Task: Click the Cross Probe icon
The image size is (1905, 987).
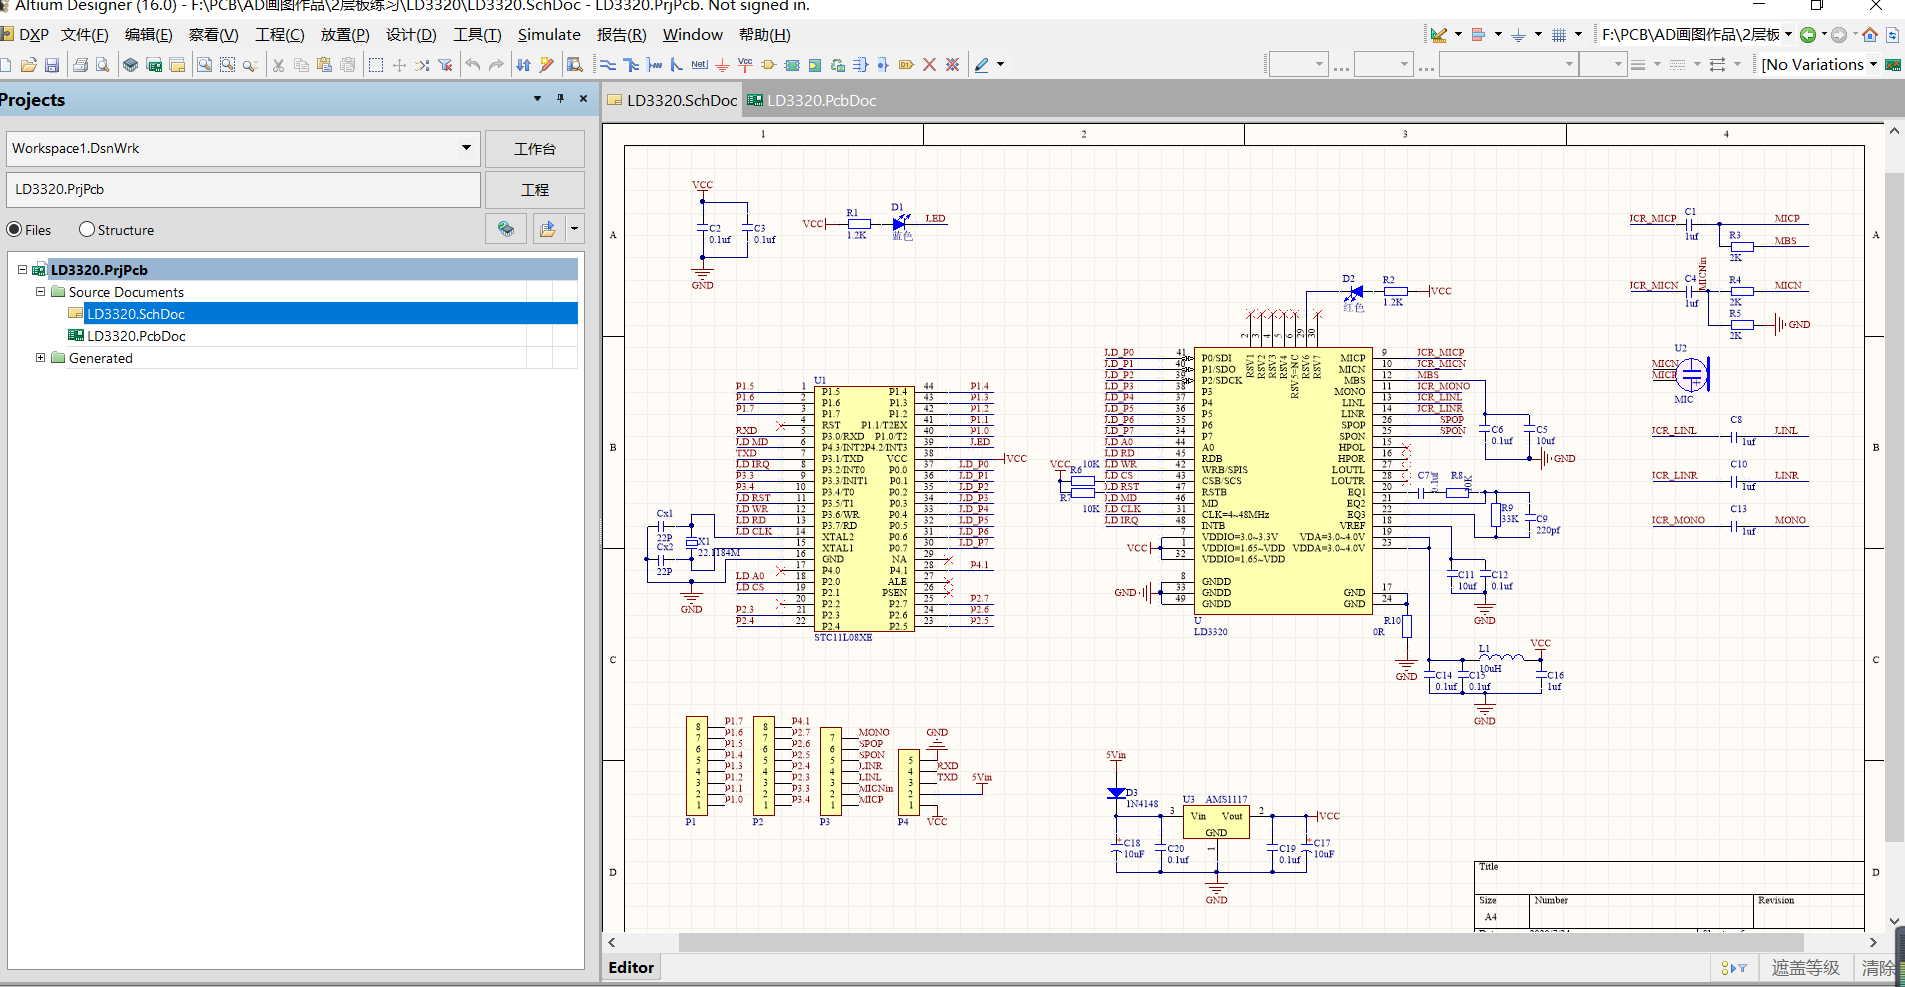Action: click(x=547, y=65)
